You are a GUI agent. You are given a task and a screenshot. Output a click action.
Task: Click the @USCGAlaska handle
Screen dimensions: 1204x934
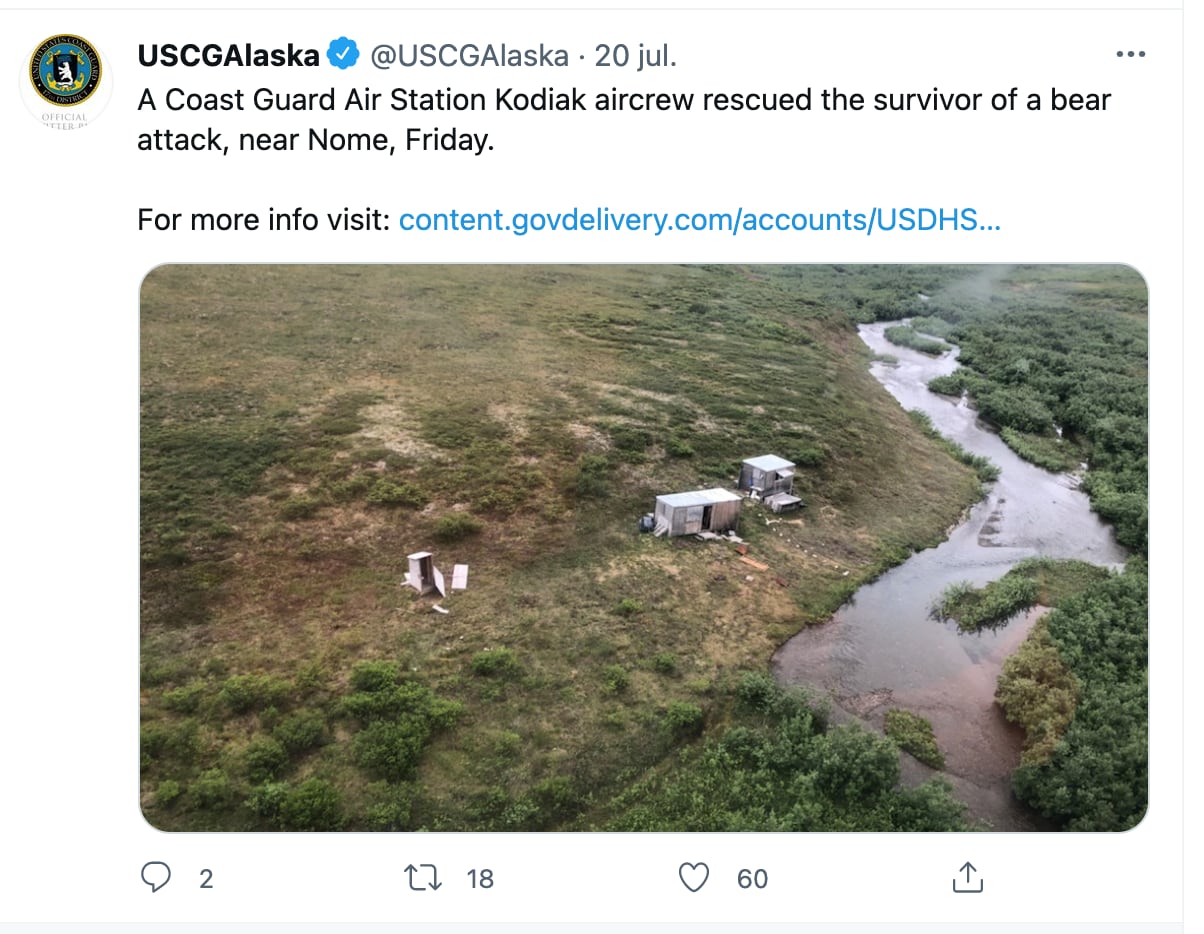tap(469, 55)
